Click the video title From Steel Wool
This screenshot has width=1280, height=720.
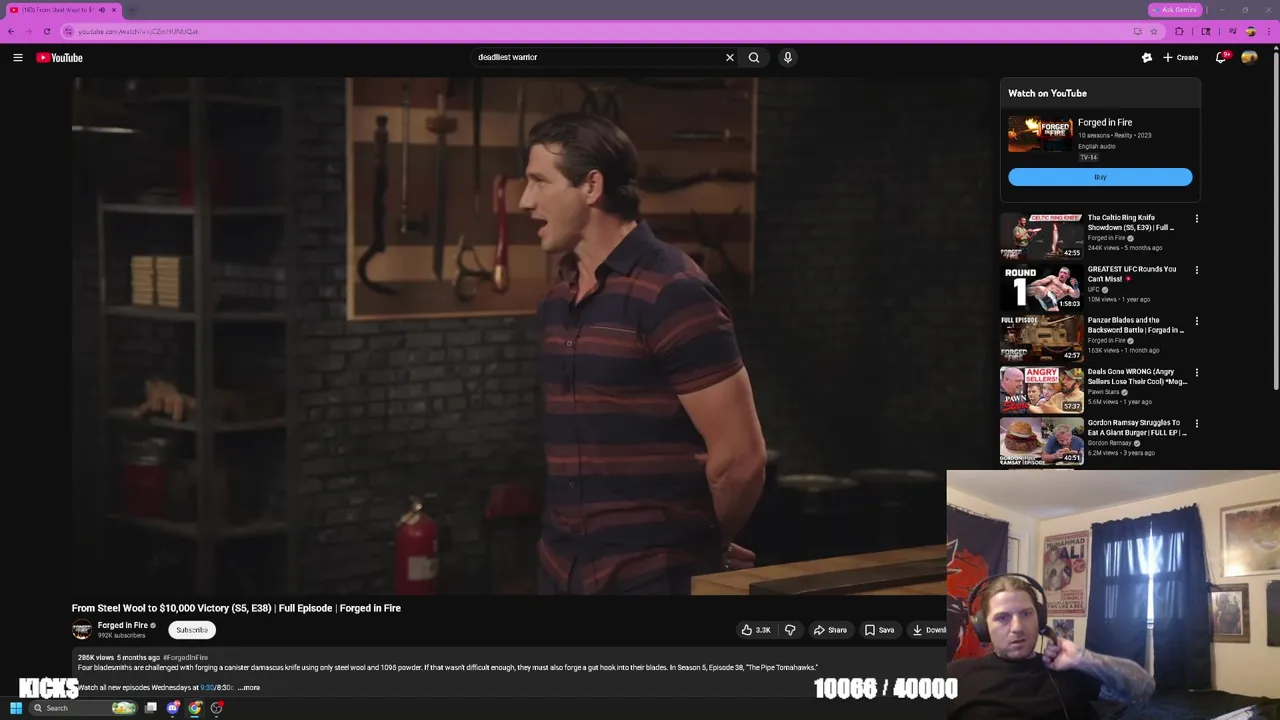tap(236, 608)
